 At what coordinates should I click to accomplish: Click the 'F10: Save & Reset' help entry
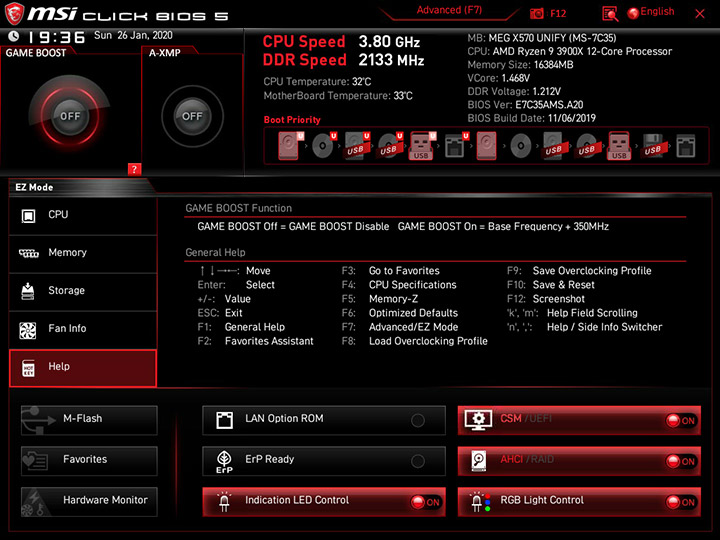click(551, 285)
